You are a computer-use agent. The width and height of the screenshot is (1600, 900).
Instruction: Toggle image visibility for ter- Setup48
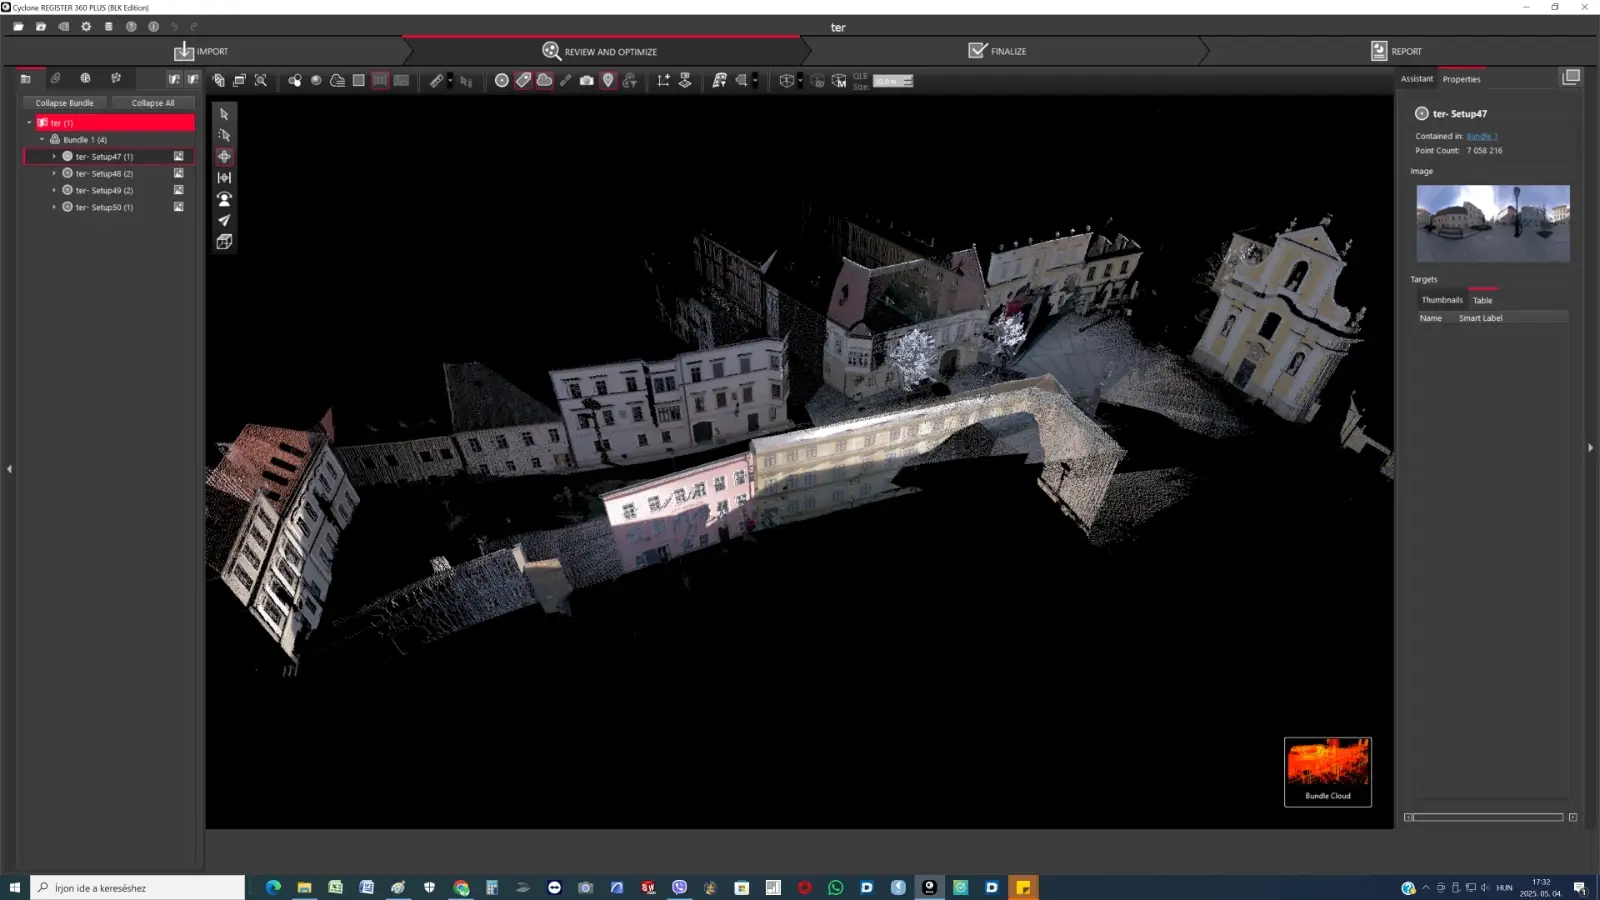(x=179, y=174)
